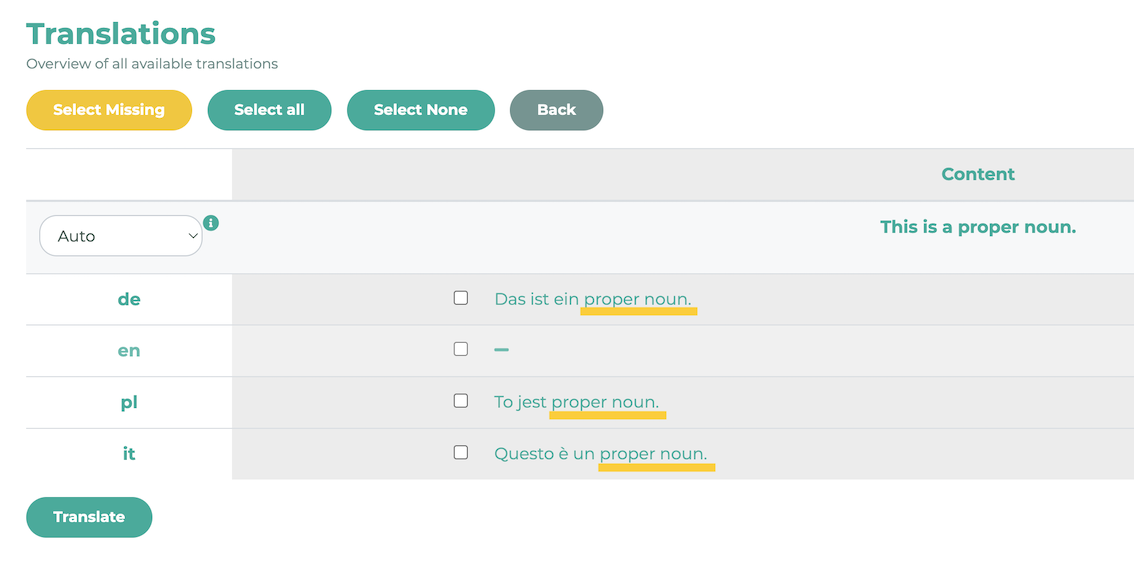Click the info icon beside Auto dropdown

click(211, 223)
